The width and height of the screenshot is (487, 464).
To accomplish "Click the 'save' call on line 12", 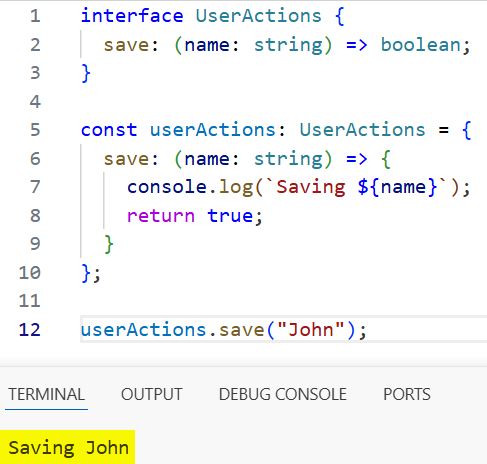I will [x=241, y=330].
